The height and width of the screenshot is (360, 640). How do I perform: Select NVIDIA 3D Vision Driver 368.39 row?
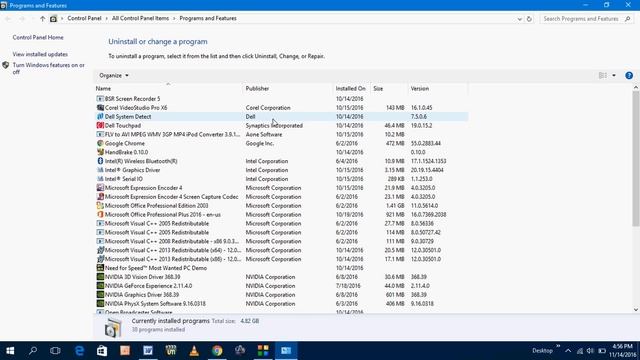(281, 277)
